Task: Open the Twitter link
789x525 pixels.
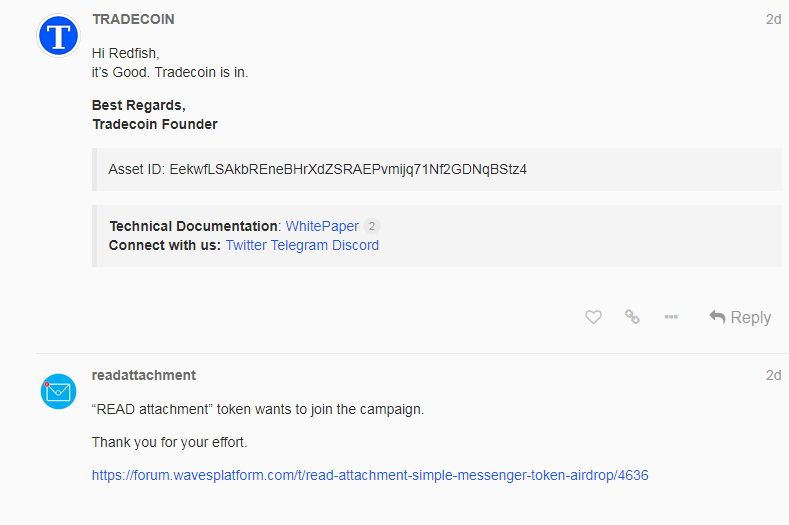Action: pos(246,245)
